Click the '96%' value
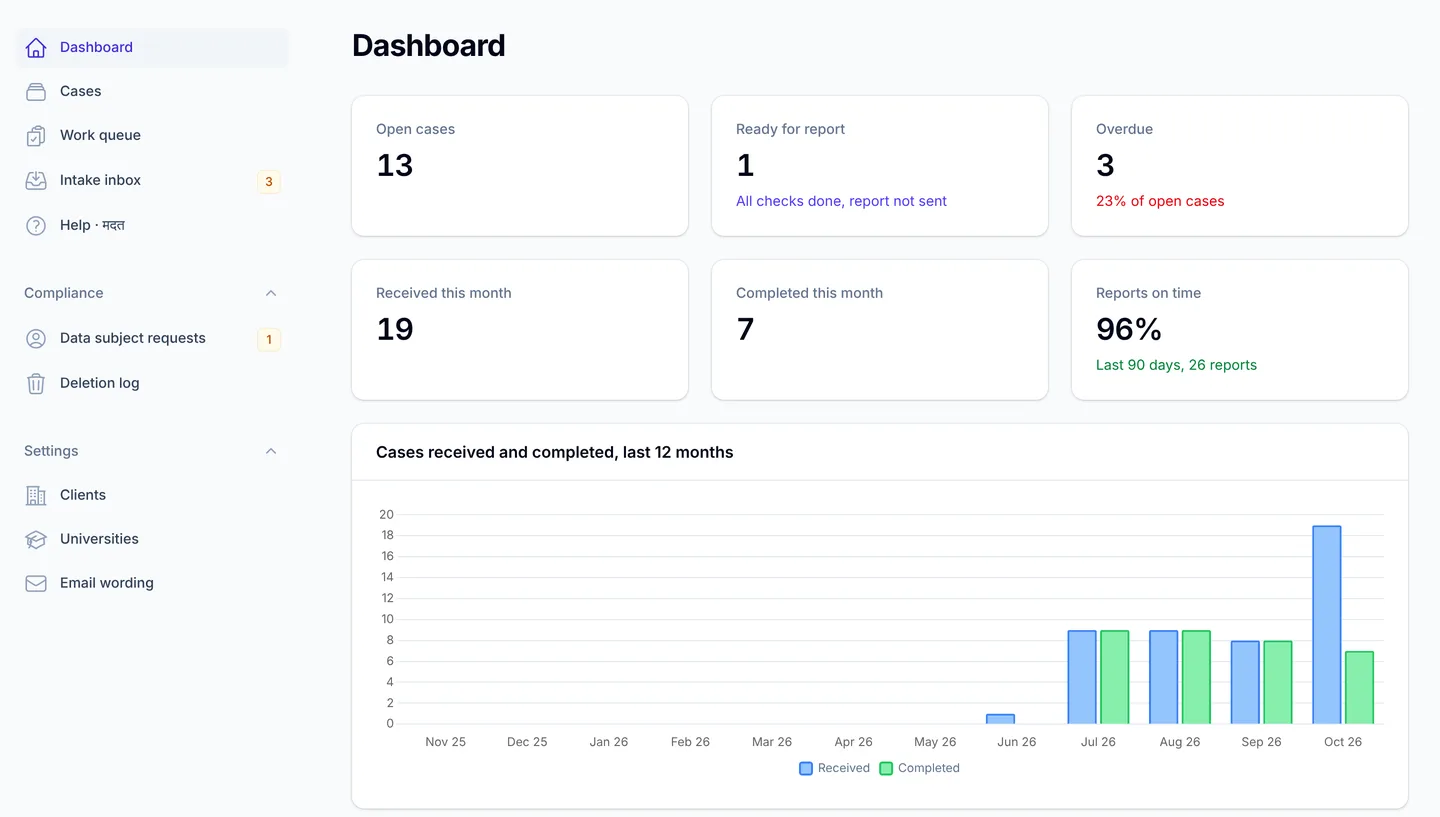The image size is (1440, 817). click(1129, 329)
